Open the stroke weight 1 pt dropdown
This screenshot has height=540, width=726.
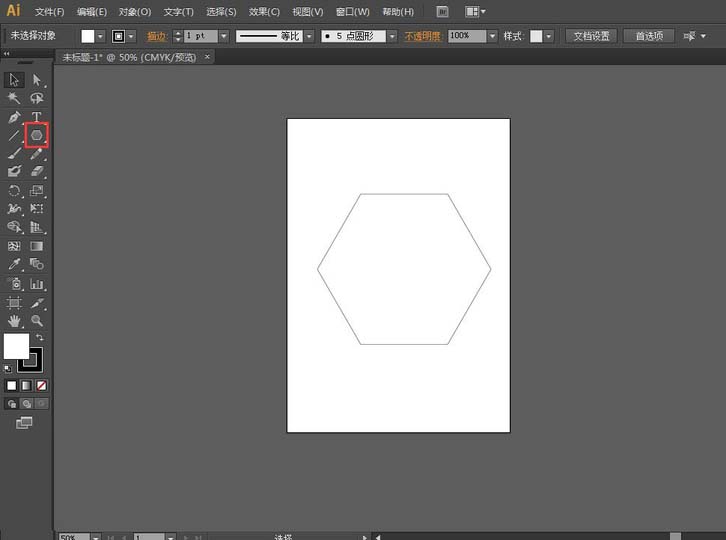coord(223,36)
